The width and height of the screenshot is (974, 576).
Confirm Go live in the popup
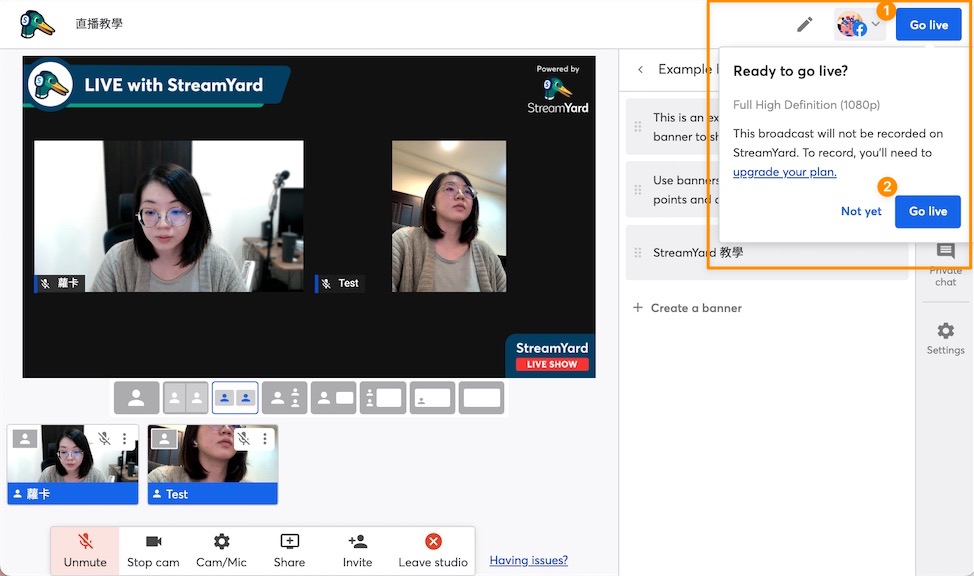(927, 211)
